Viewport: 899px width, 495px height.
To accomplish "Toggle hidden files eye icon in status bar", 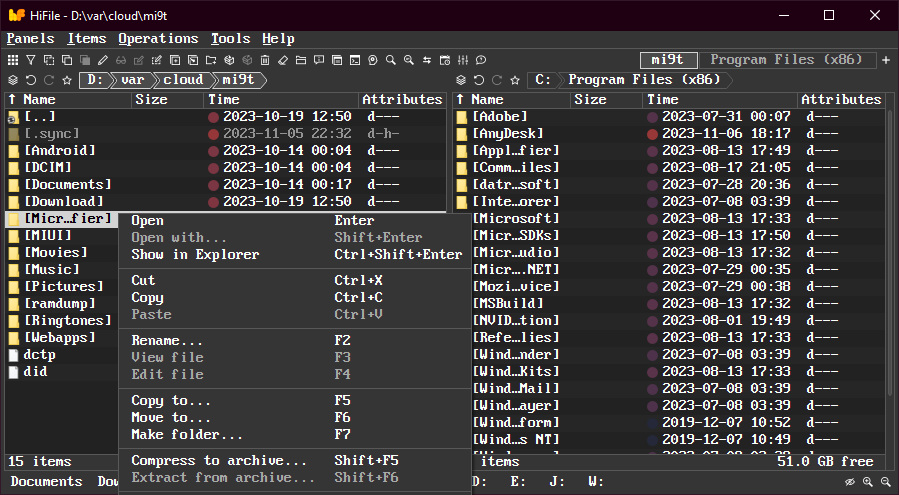I will coord(850,482).
